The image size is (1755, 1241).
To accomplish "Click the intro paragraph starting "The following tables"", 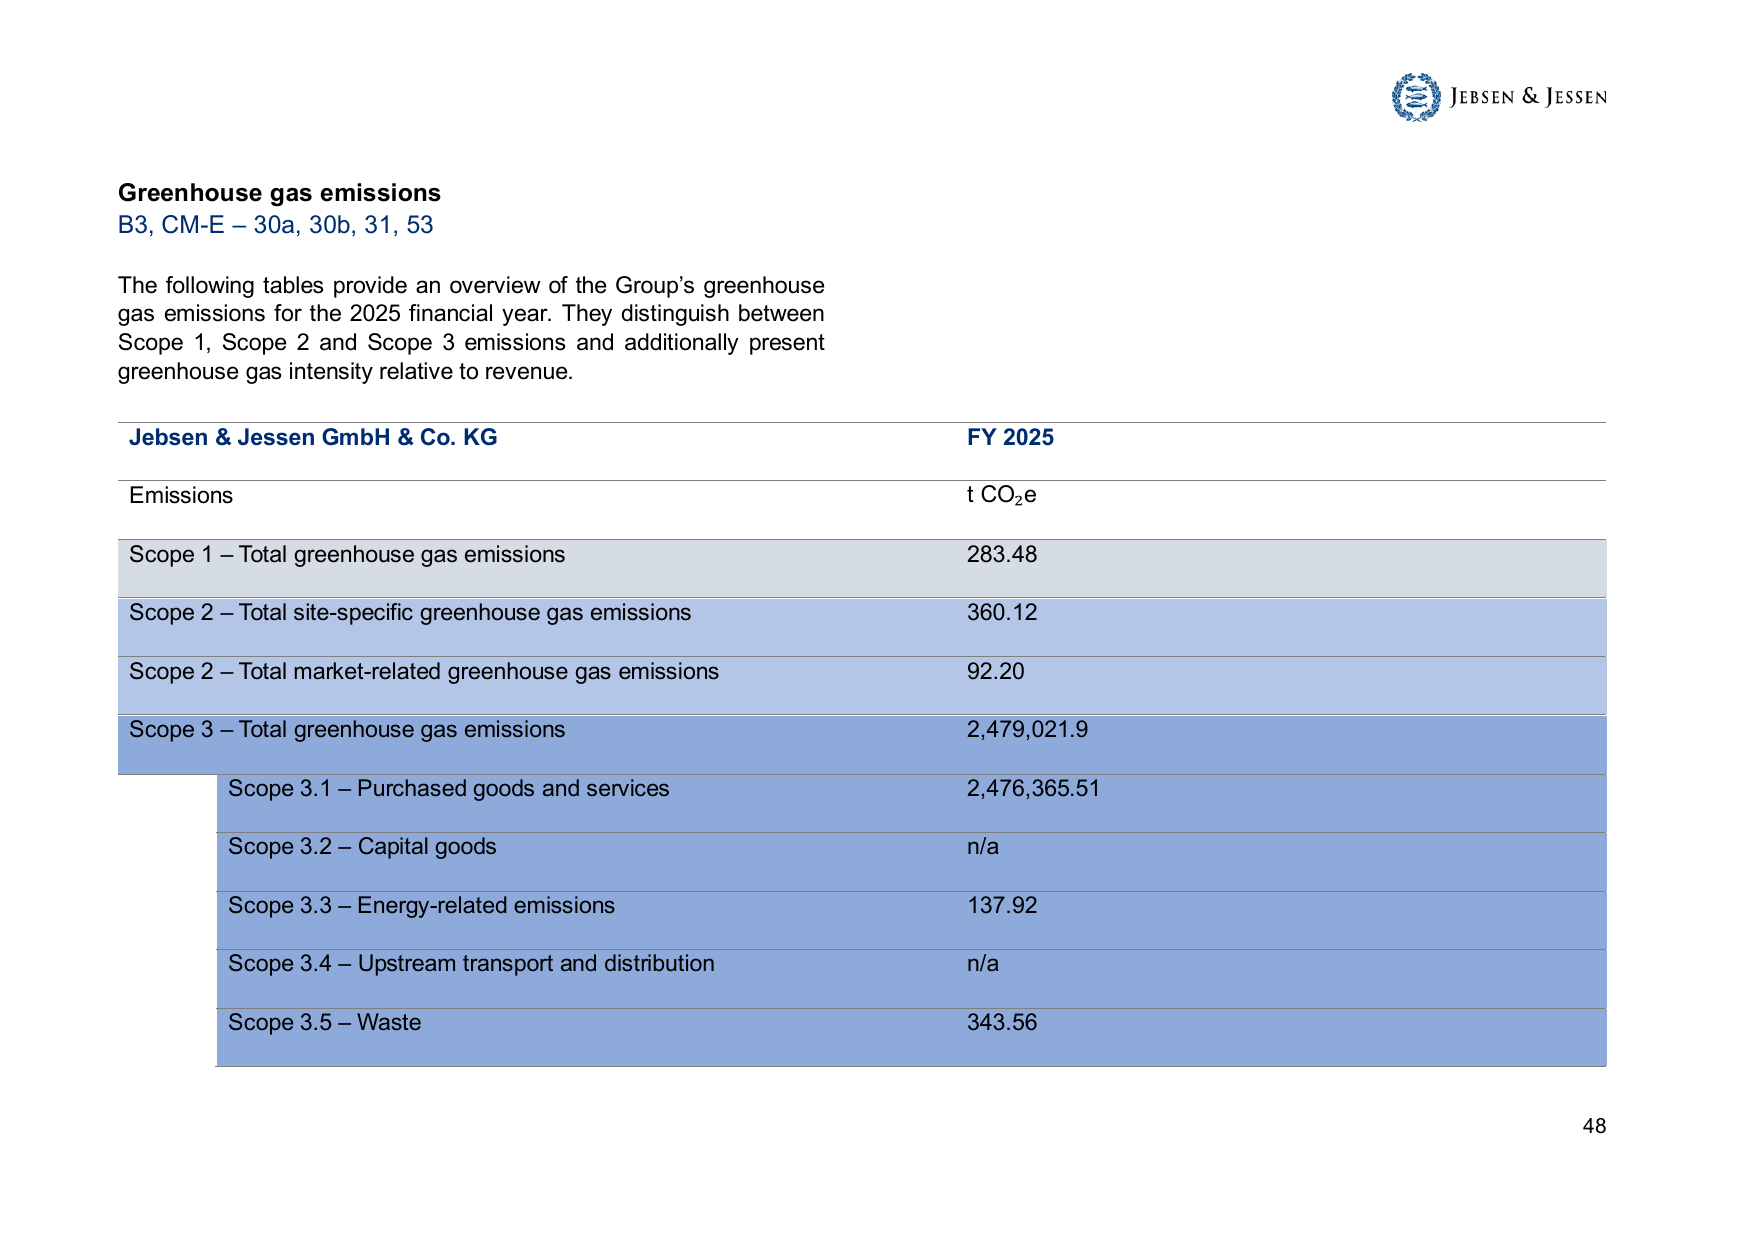I will 471,329.
